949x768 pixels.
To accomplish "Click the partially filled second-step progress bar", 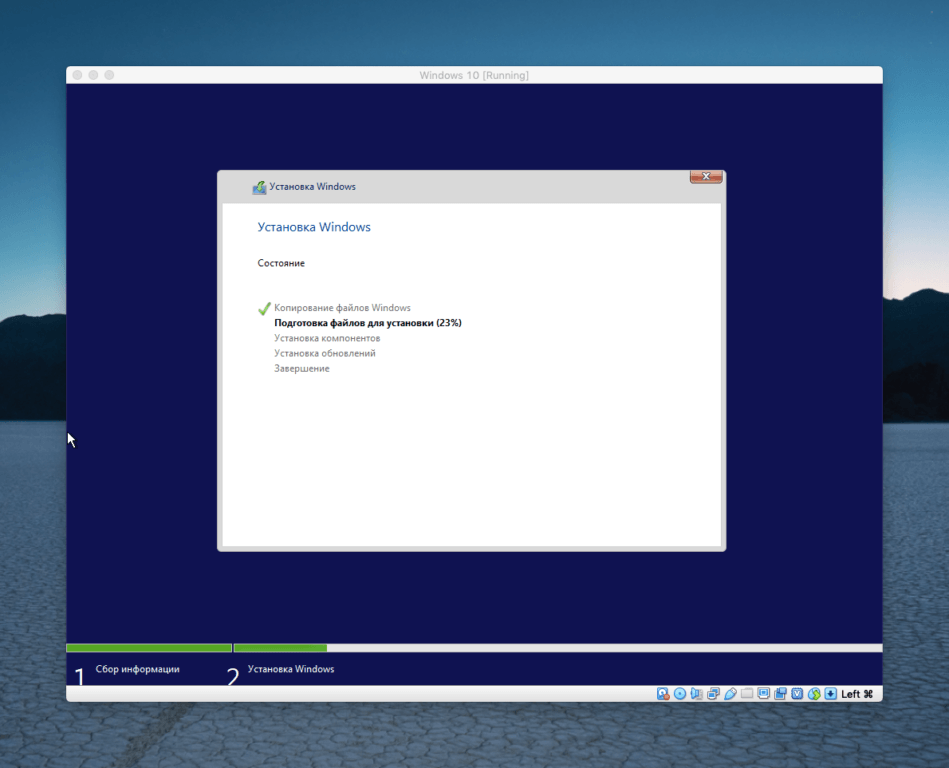I will (x=558, y=648).
